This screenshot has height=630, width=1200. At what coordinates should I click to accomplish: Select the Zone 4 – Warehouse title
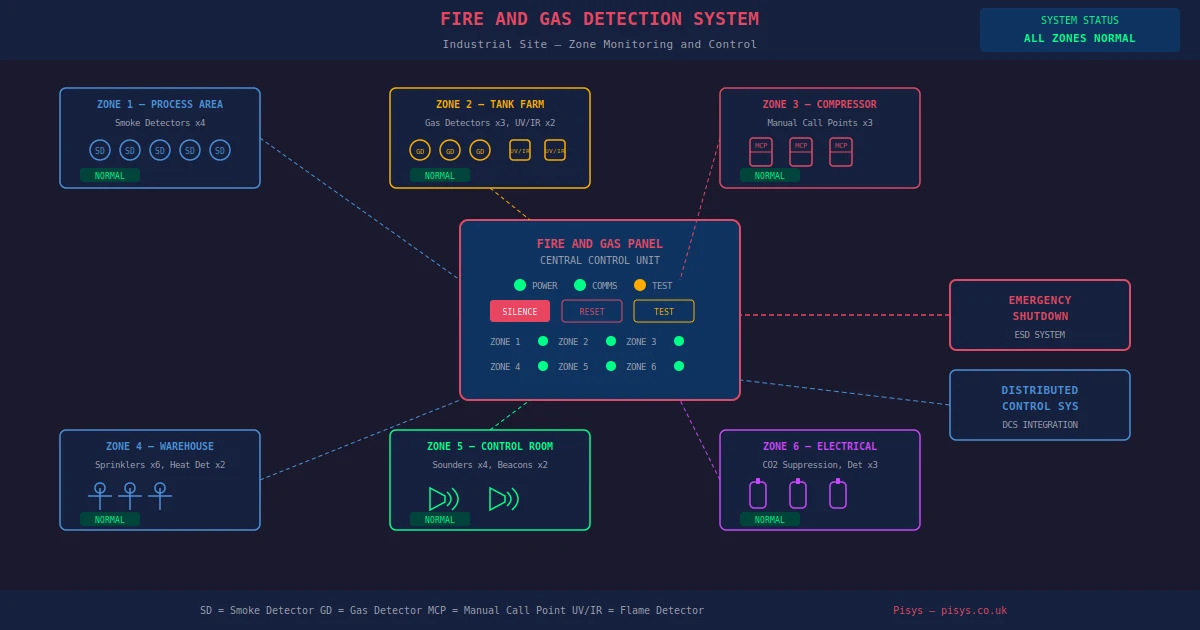pos(160,446)
